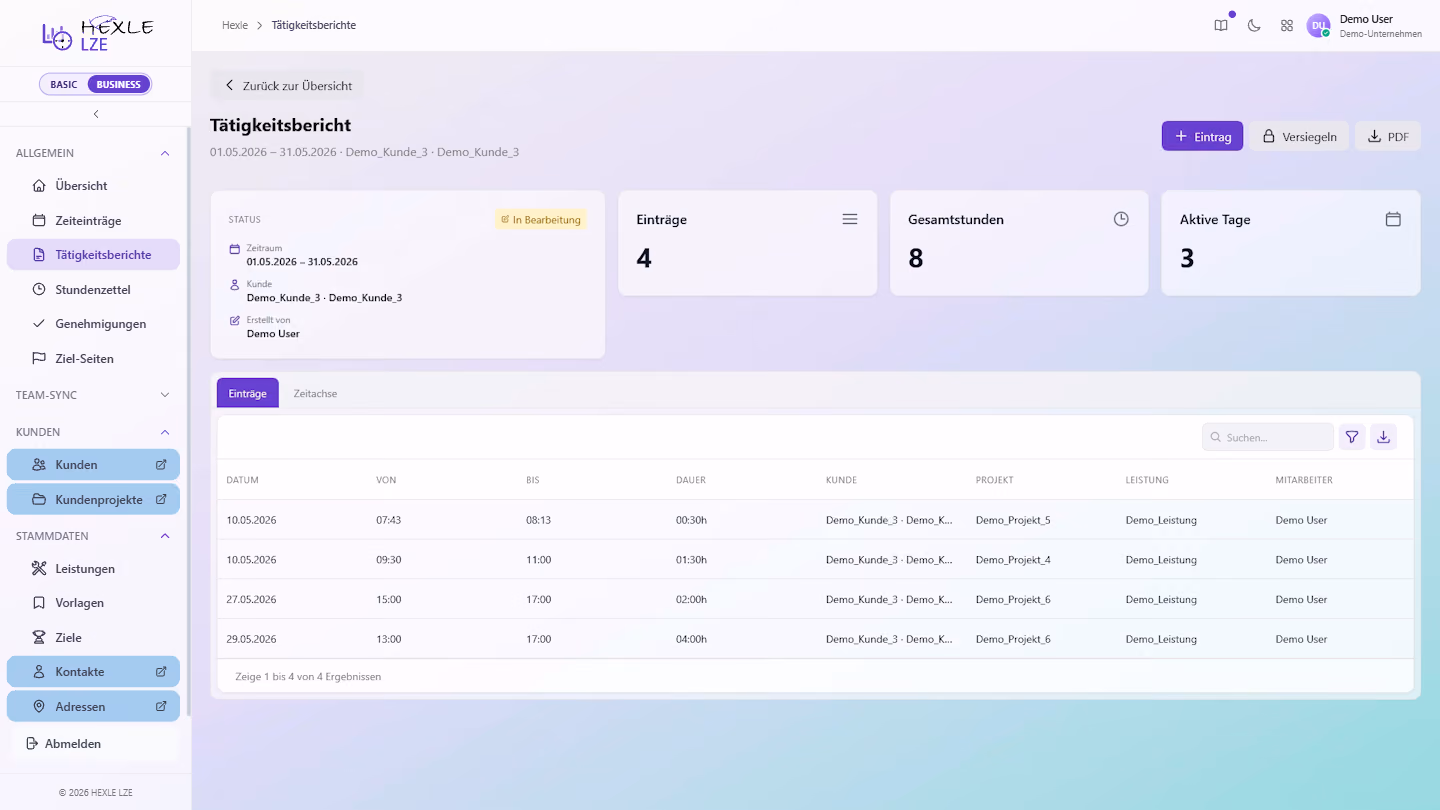Click the Versiegeln button
Viewport: 1440px width, 810px height.
click(x=1299, y=136)
